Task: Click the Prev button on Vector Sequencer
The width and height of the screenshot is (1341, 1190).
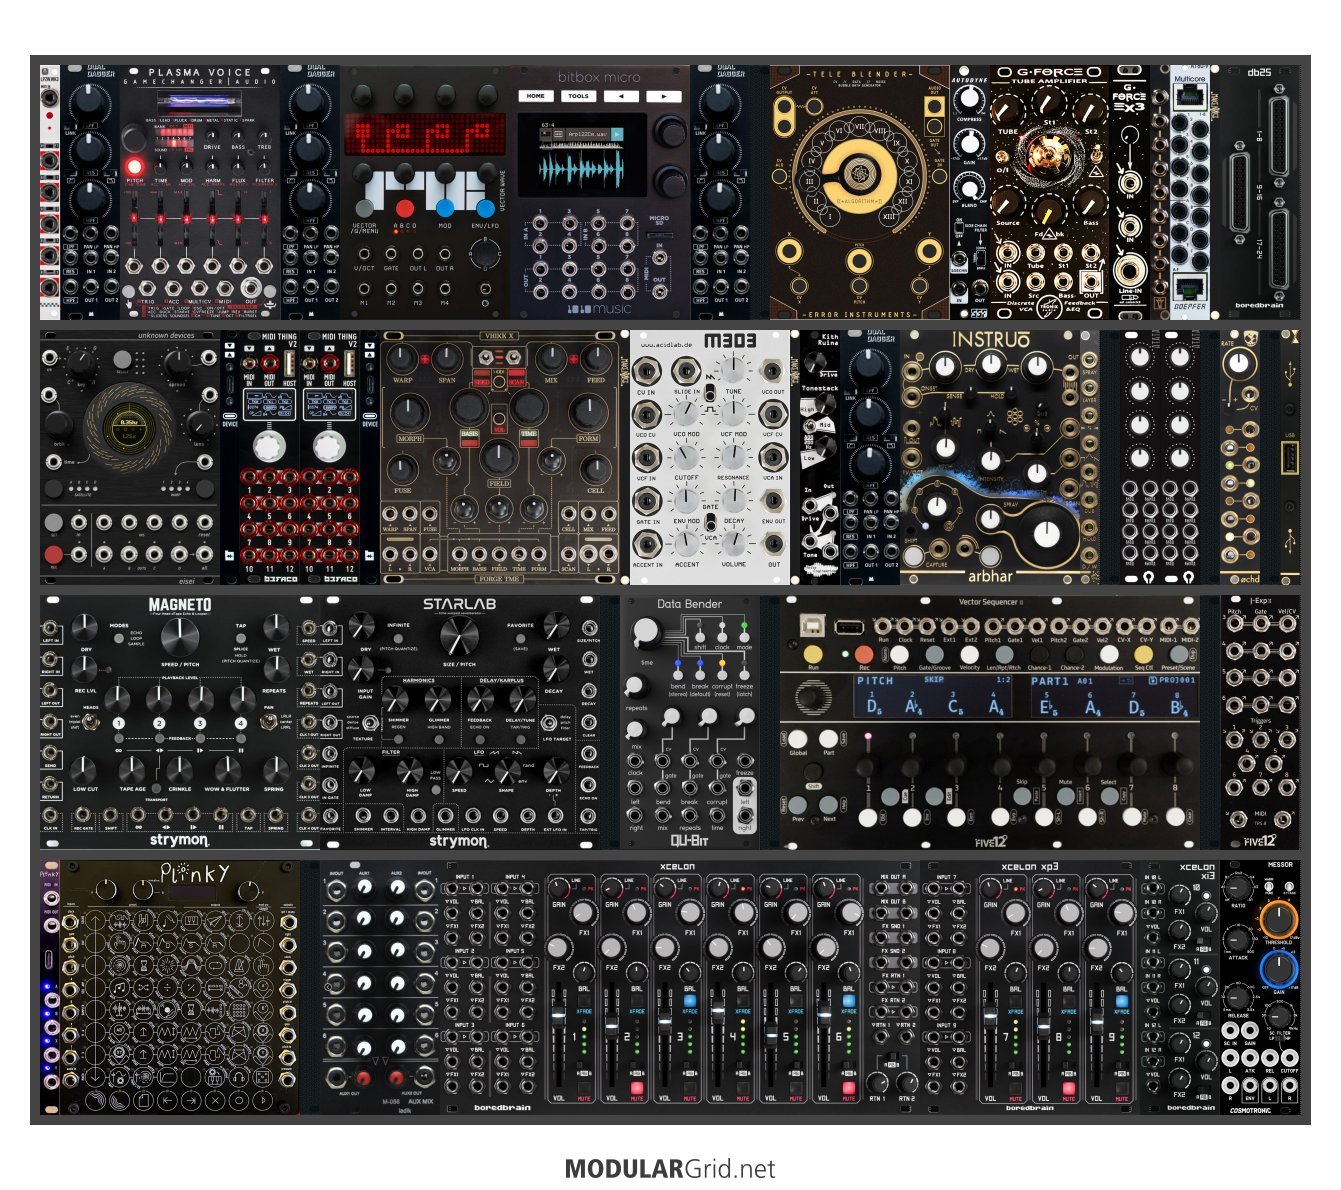Action: click(798, 805)
